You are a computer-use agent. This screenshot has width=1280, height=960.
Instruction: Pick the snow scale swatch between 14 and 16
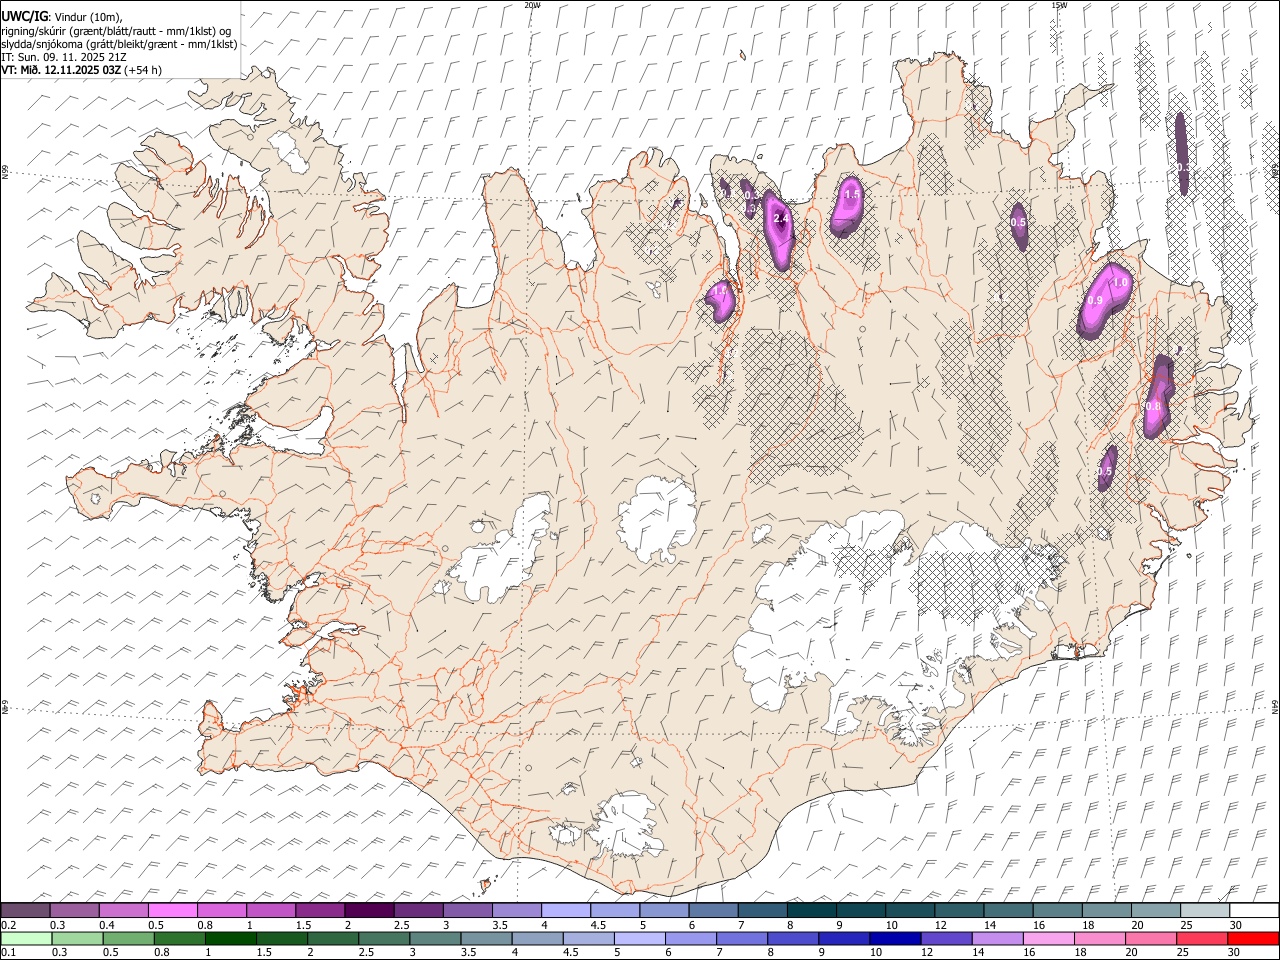pyautogui.click(x=1008, y=910)
